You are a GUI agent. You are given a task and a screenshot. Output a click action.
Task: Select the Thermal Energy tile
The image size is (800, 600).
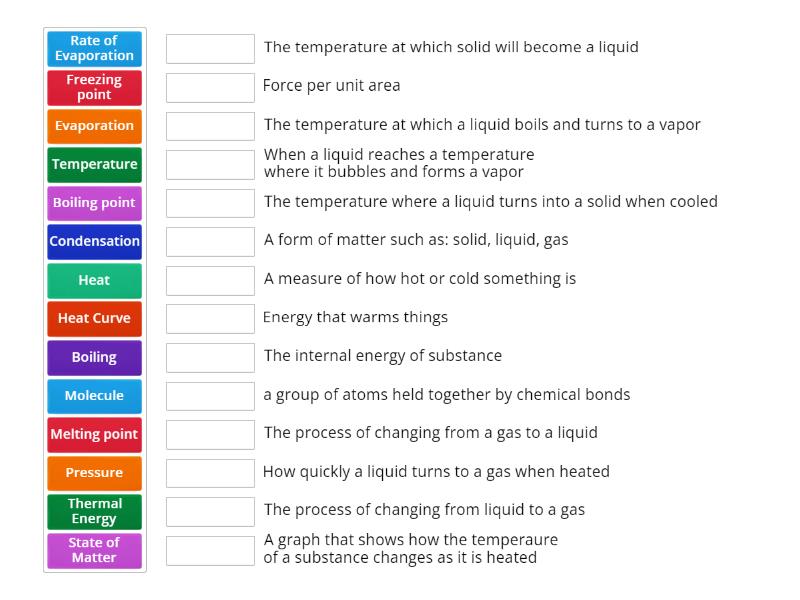[94, 511]
